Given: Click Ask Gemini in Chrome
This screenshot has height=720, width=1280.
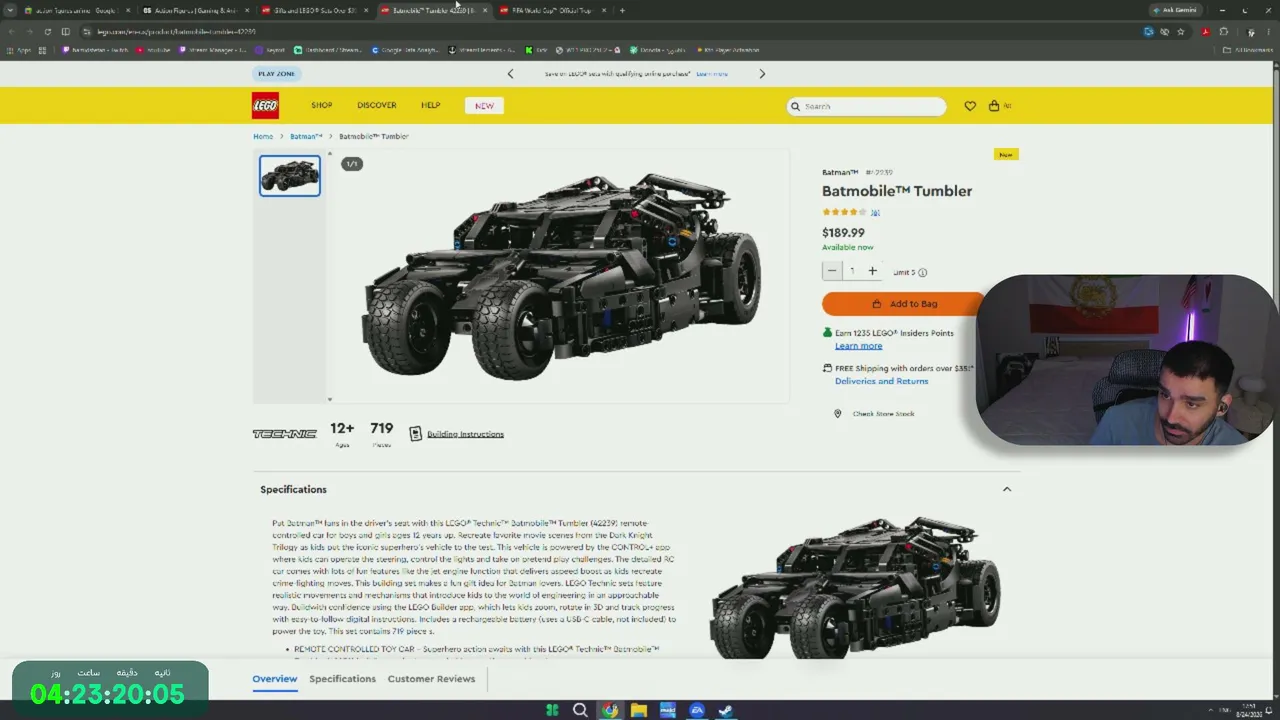Looking at the screenshot, I should pos(1175,10).
